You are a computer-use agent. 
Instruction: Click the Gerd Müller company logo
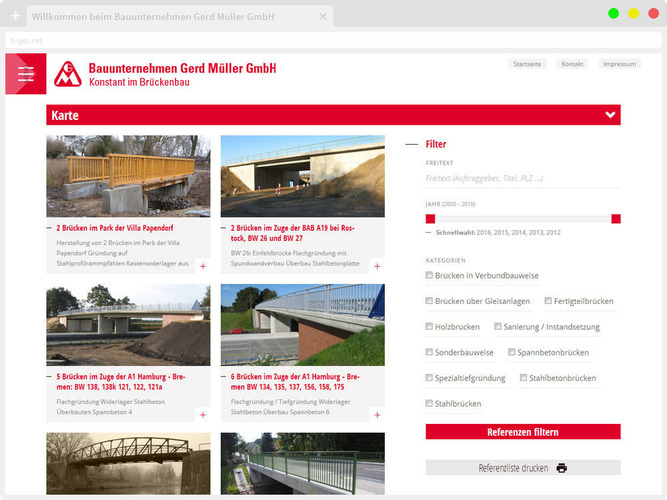pos(68,73)
